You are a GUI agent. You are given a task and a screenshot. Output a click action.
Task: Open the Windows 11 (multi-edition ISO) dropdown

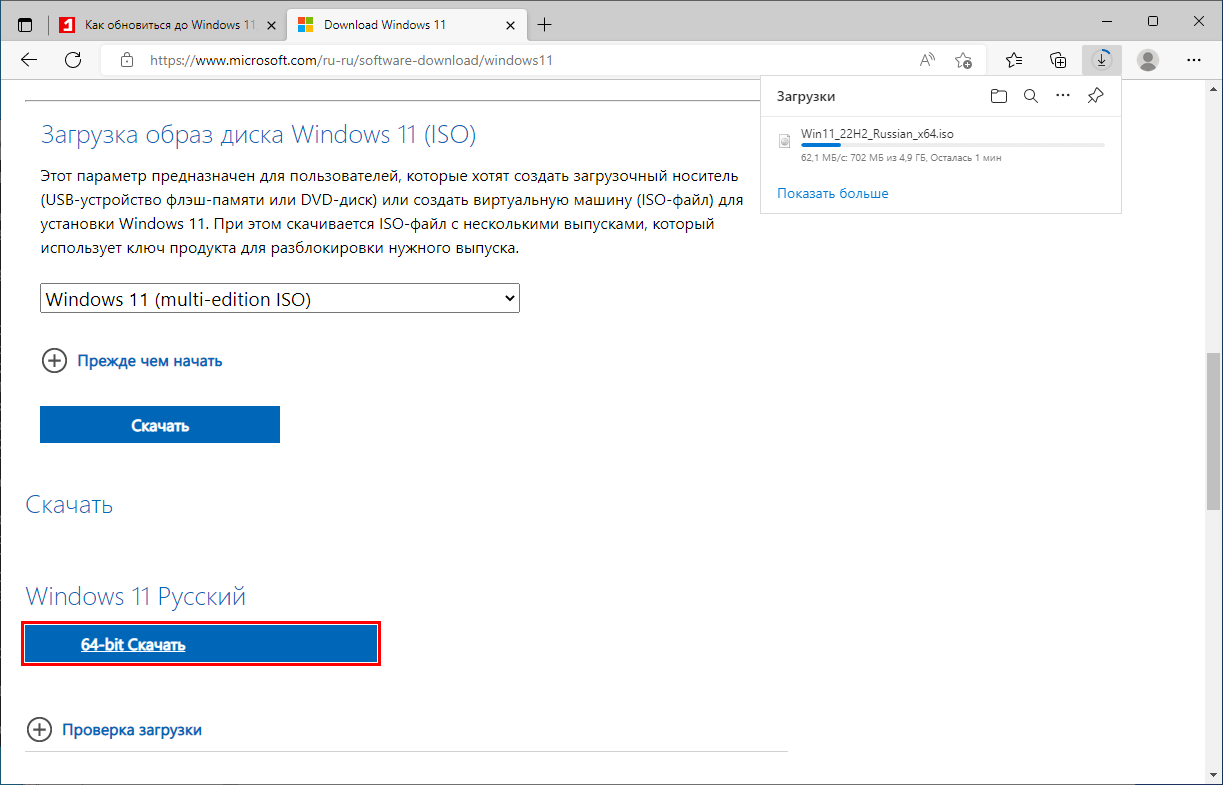click(280, 298)
